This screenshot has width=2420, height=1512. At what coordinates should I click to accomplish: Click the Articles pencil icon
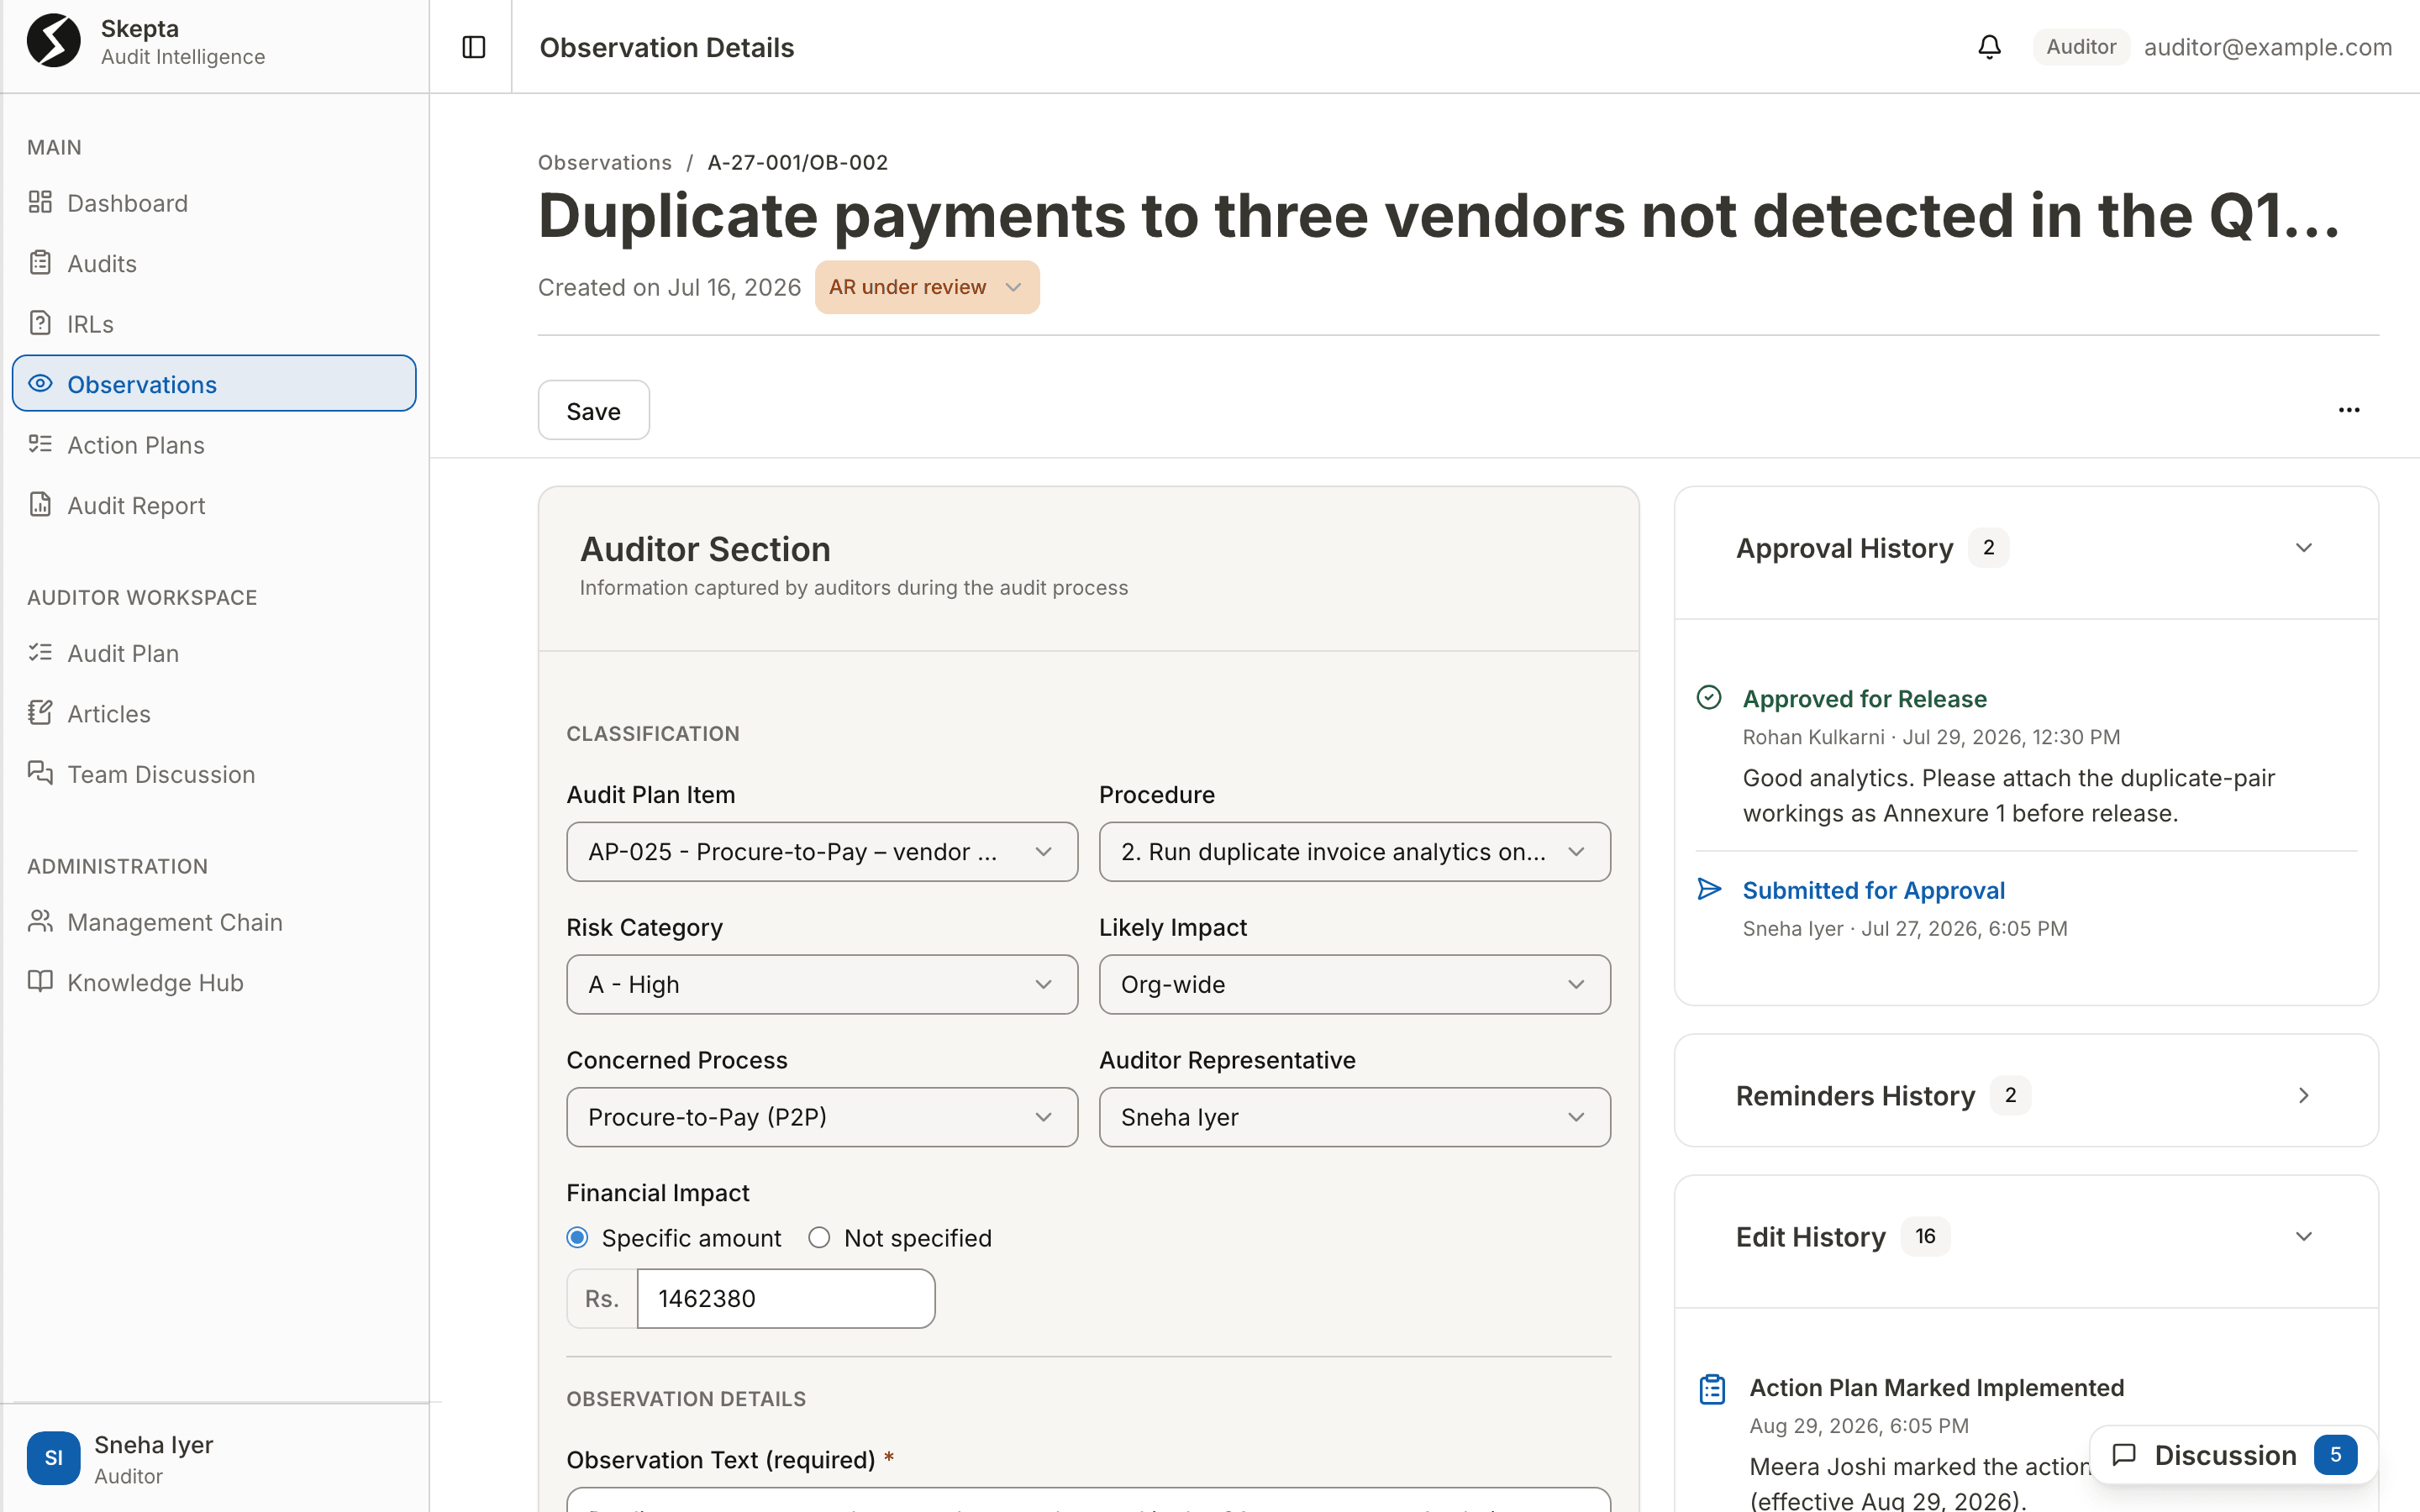pyautogui.click(x=40, y=713)
